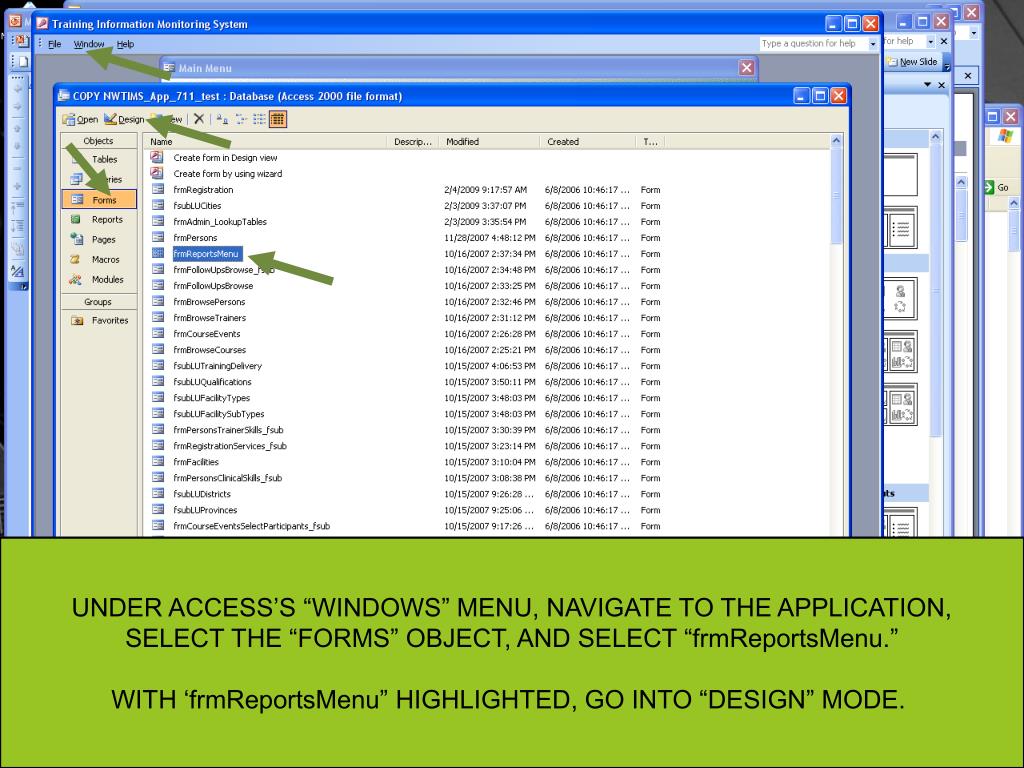This screenshot has width=1024, height=768.
Task: Click the form icon beside frmReportsMenu
Action: [x=157, y=253]
